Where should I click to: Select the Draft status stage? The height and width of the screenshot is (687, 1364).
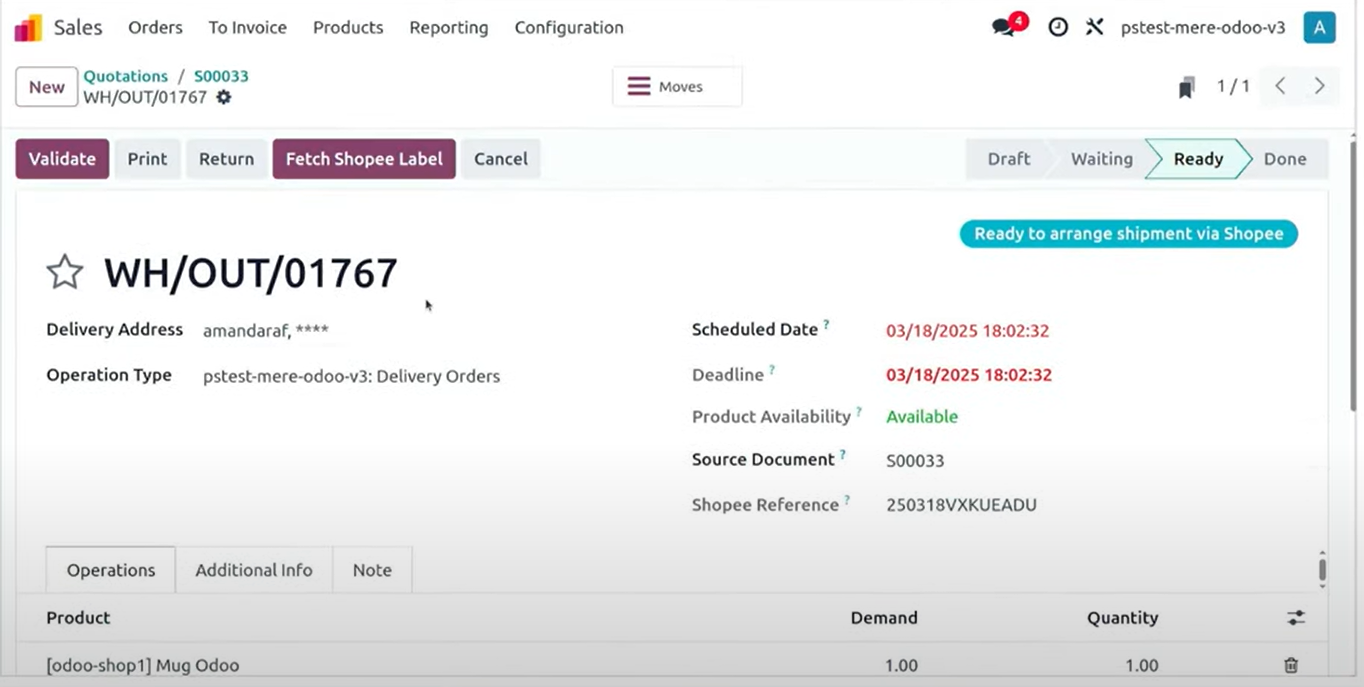1008,159
